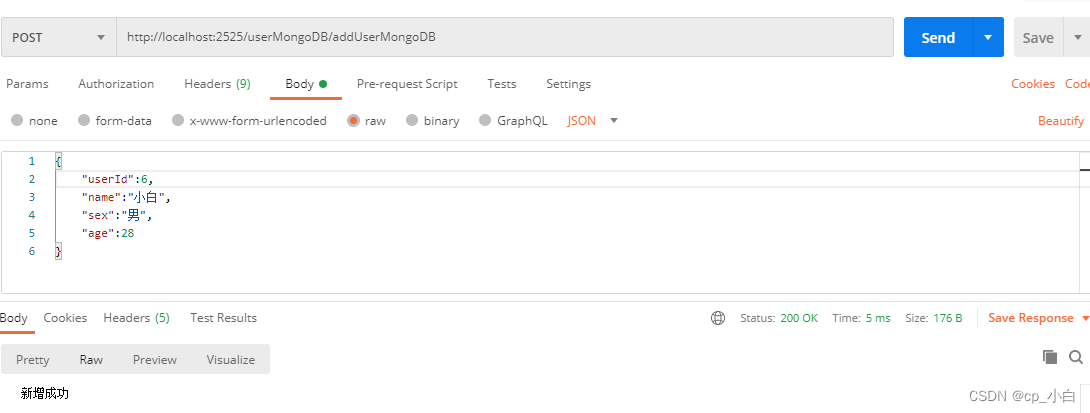The image size is (1090, 413).
Task: Open the Pre-request Script tab
Action: click(407, 84)
